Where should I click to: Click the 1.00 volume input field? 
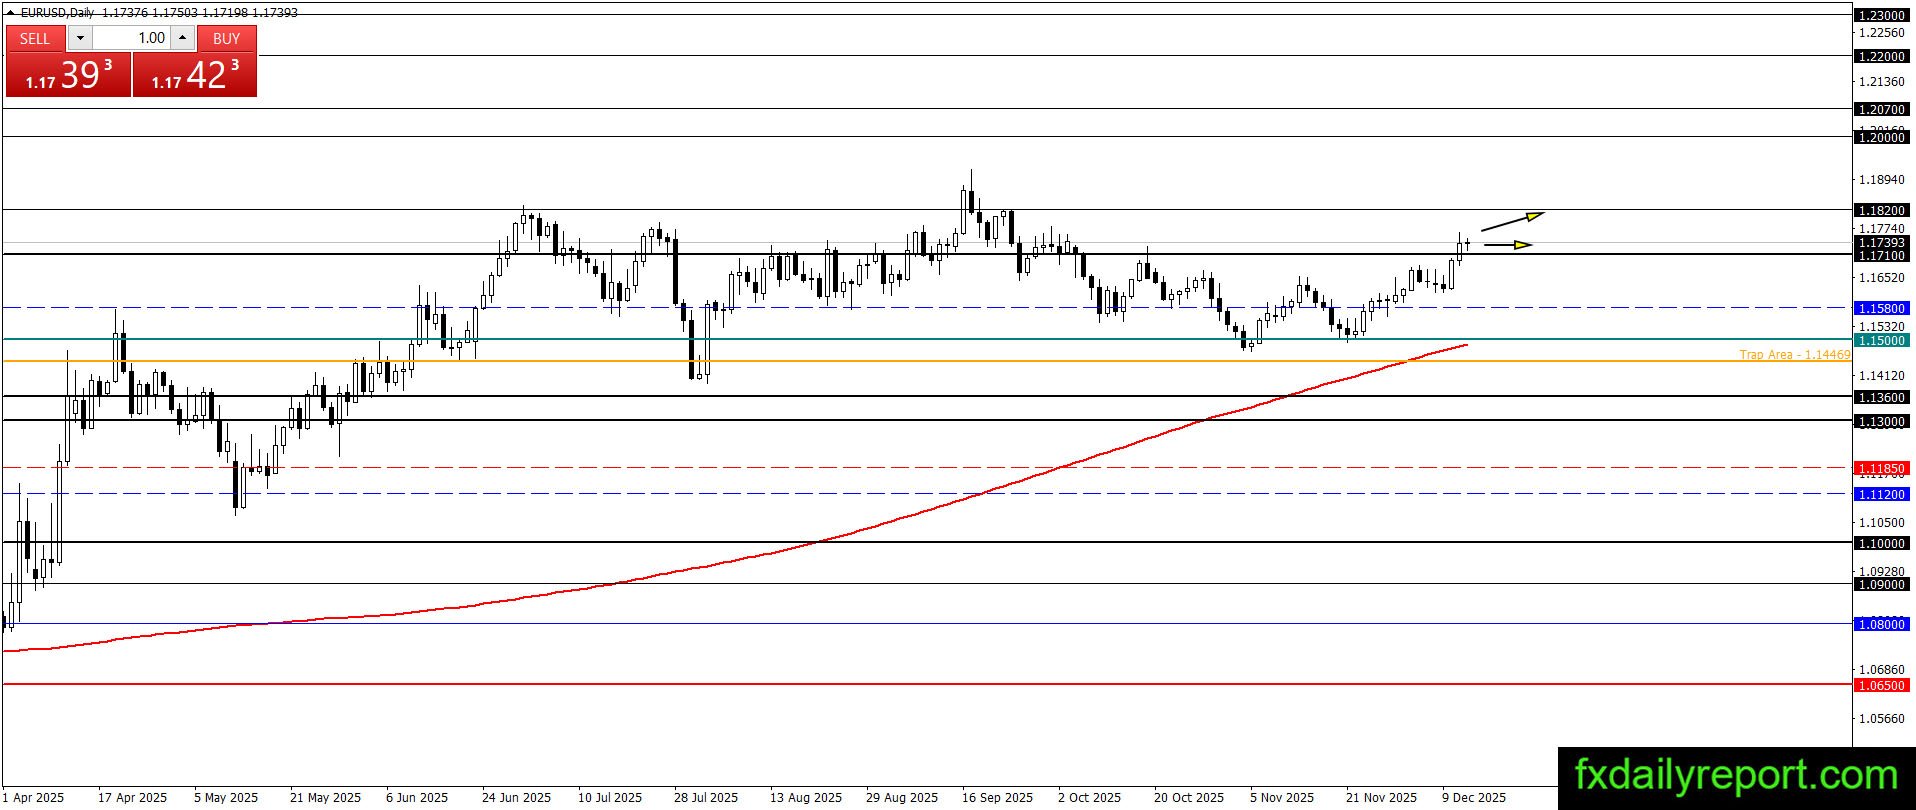click(x=131, y=38)
